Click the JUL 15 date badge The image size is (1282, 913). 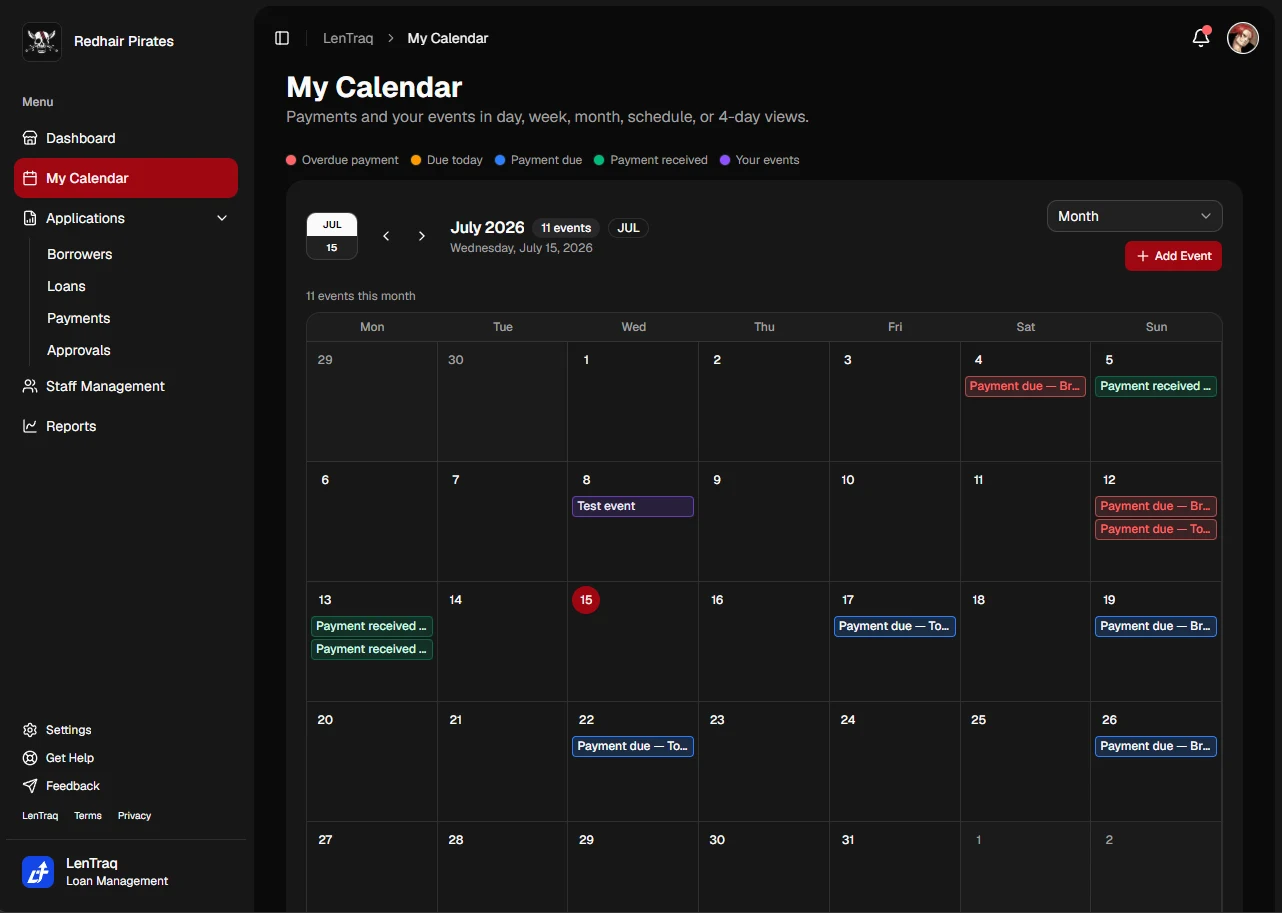coord(332,236)
